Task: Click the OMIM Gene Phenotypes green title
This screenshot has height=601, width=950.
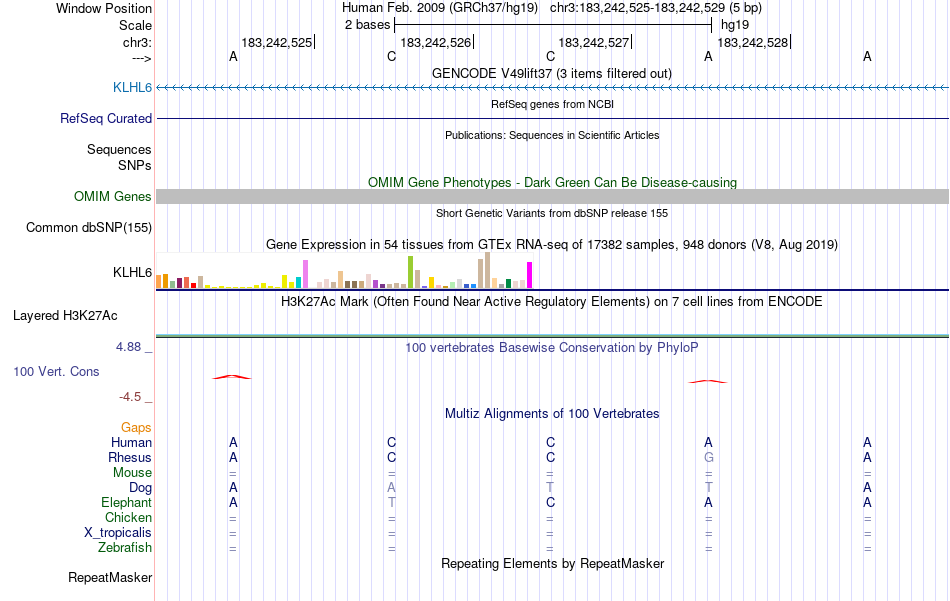Action: coord(553,182)
